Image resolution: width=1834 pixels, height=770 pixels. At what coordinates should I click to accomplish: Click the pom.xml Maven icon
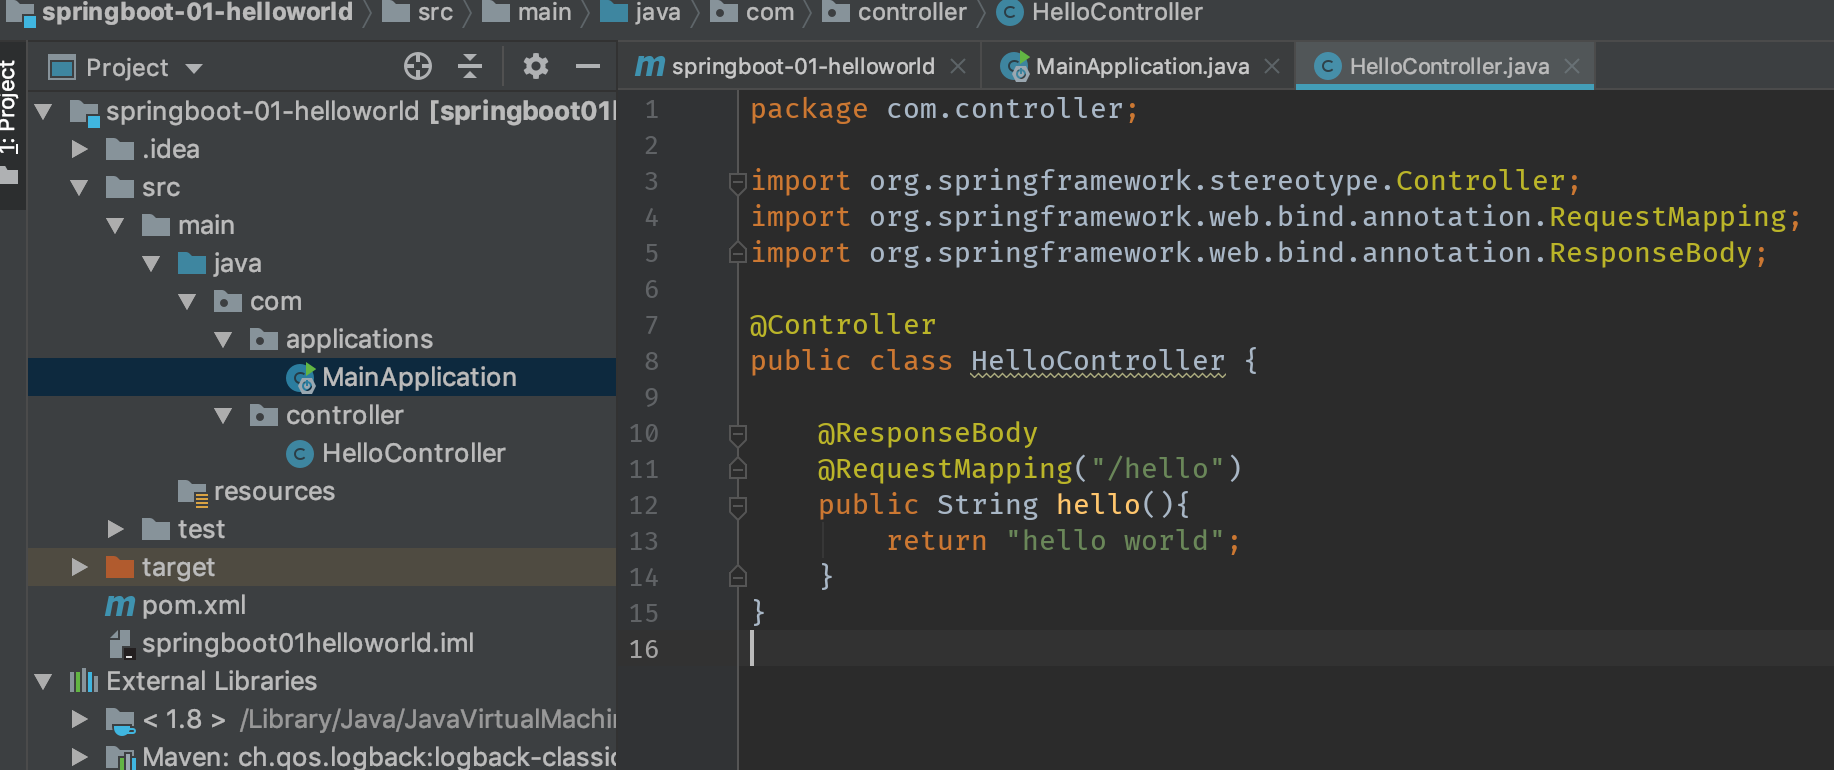pyautogui.click(x=120, y=605)
